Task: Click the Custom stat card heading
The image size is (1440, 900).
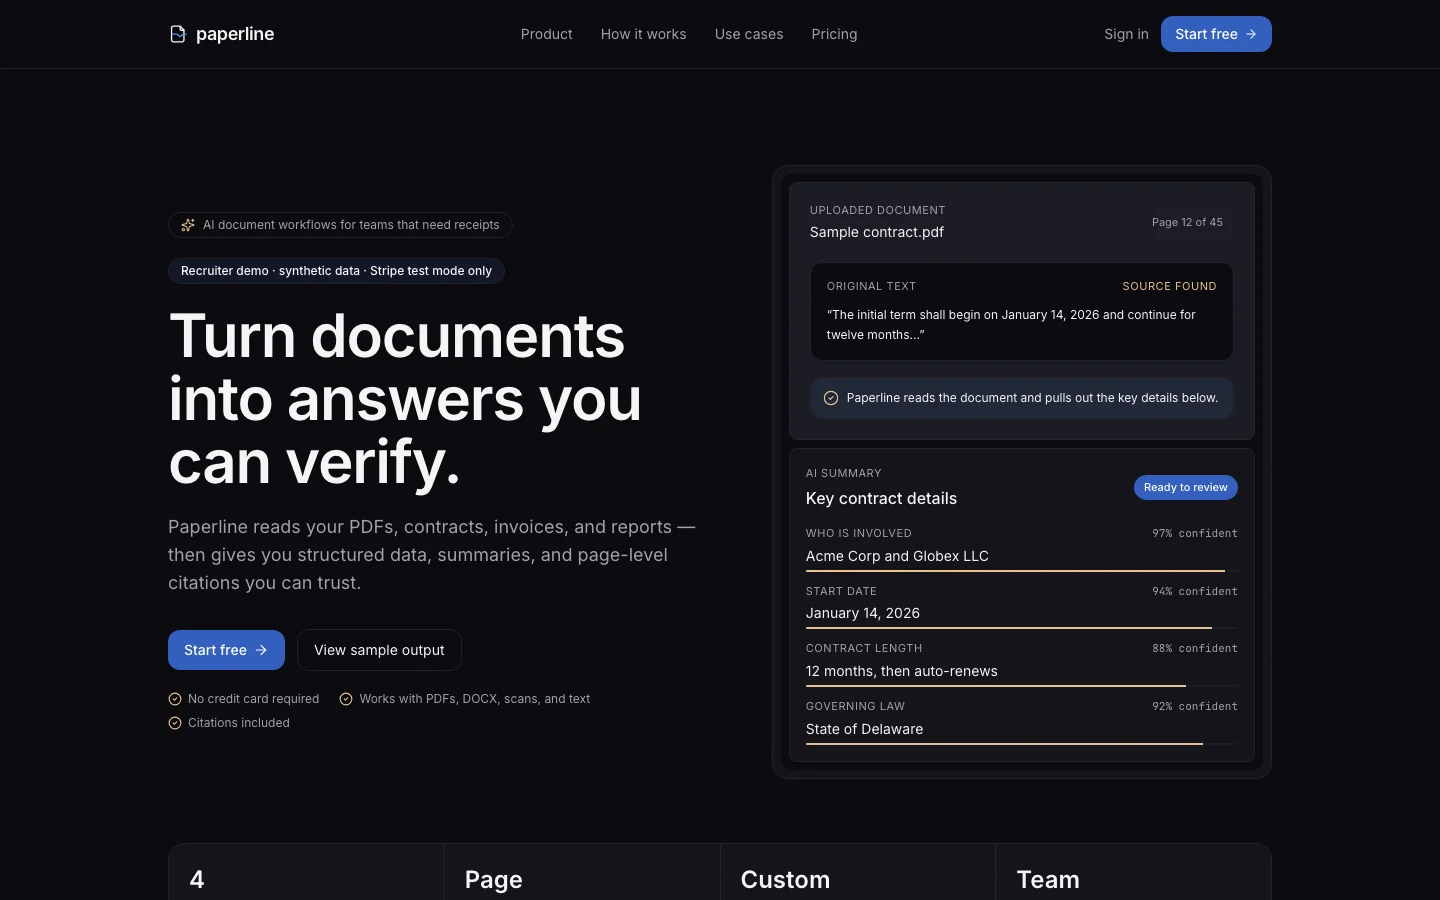Action: click(785, 879)
